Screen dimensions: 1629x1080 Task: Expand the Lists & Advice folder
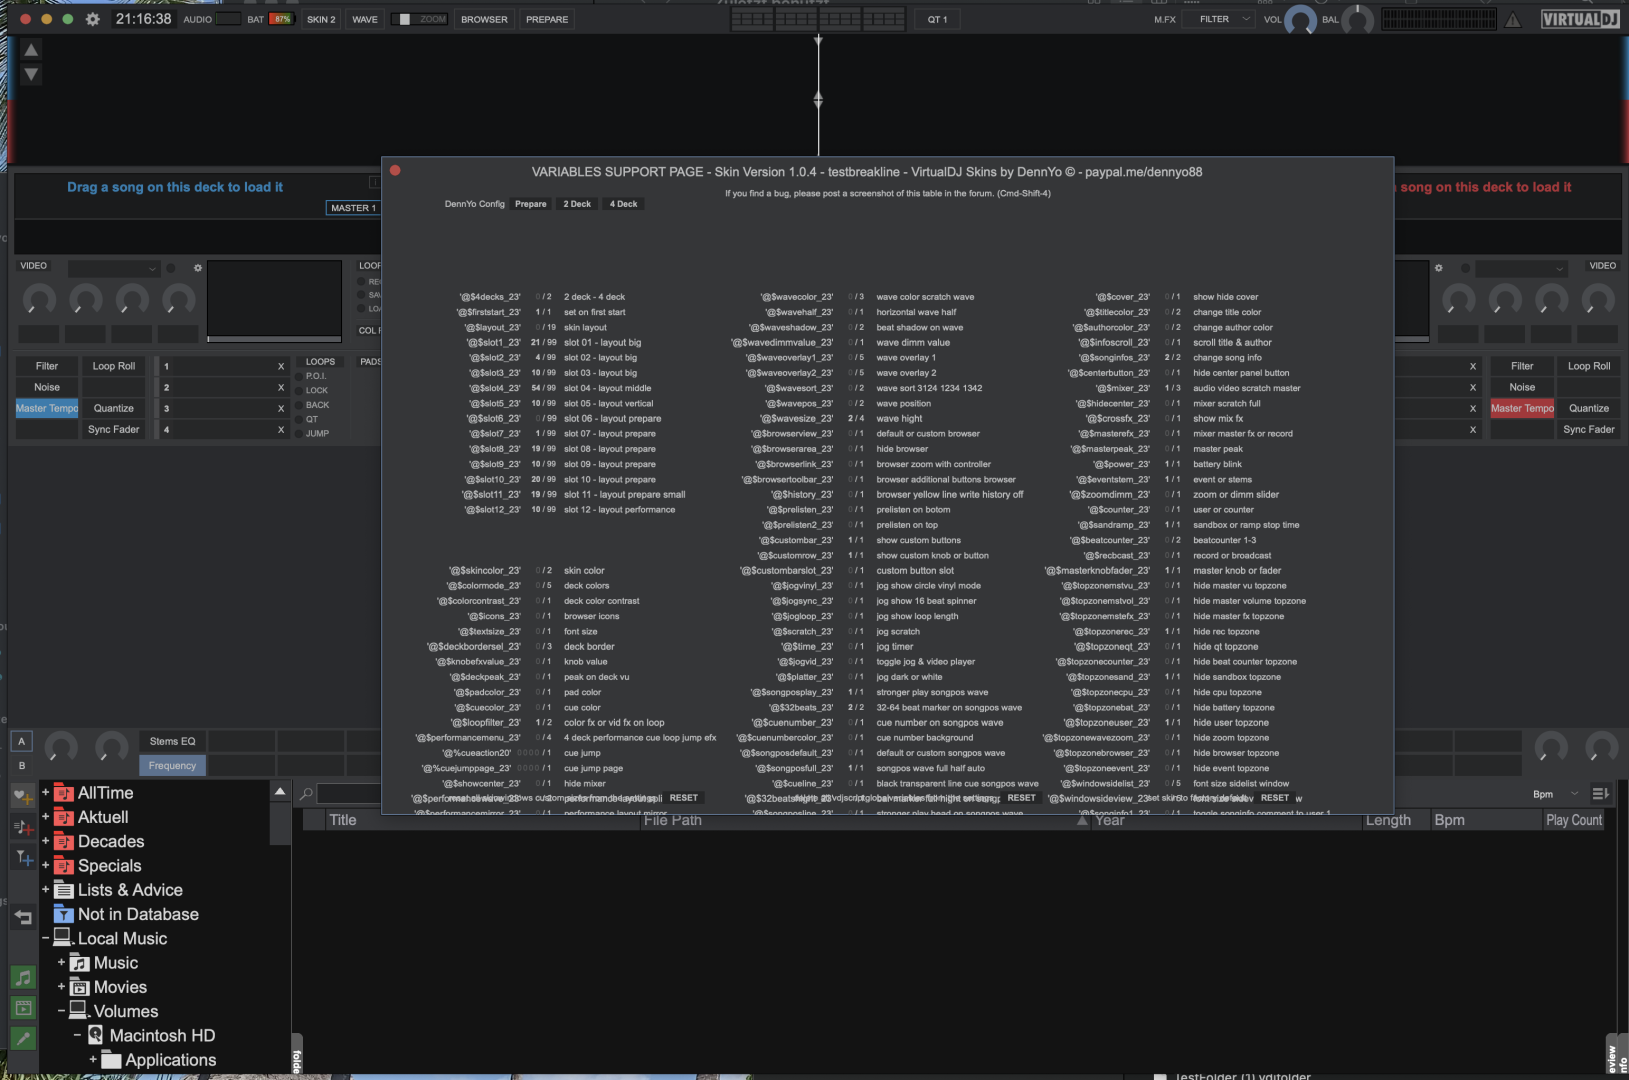pos(45,890)
